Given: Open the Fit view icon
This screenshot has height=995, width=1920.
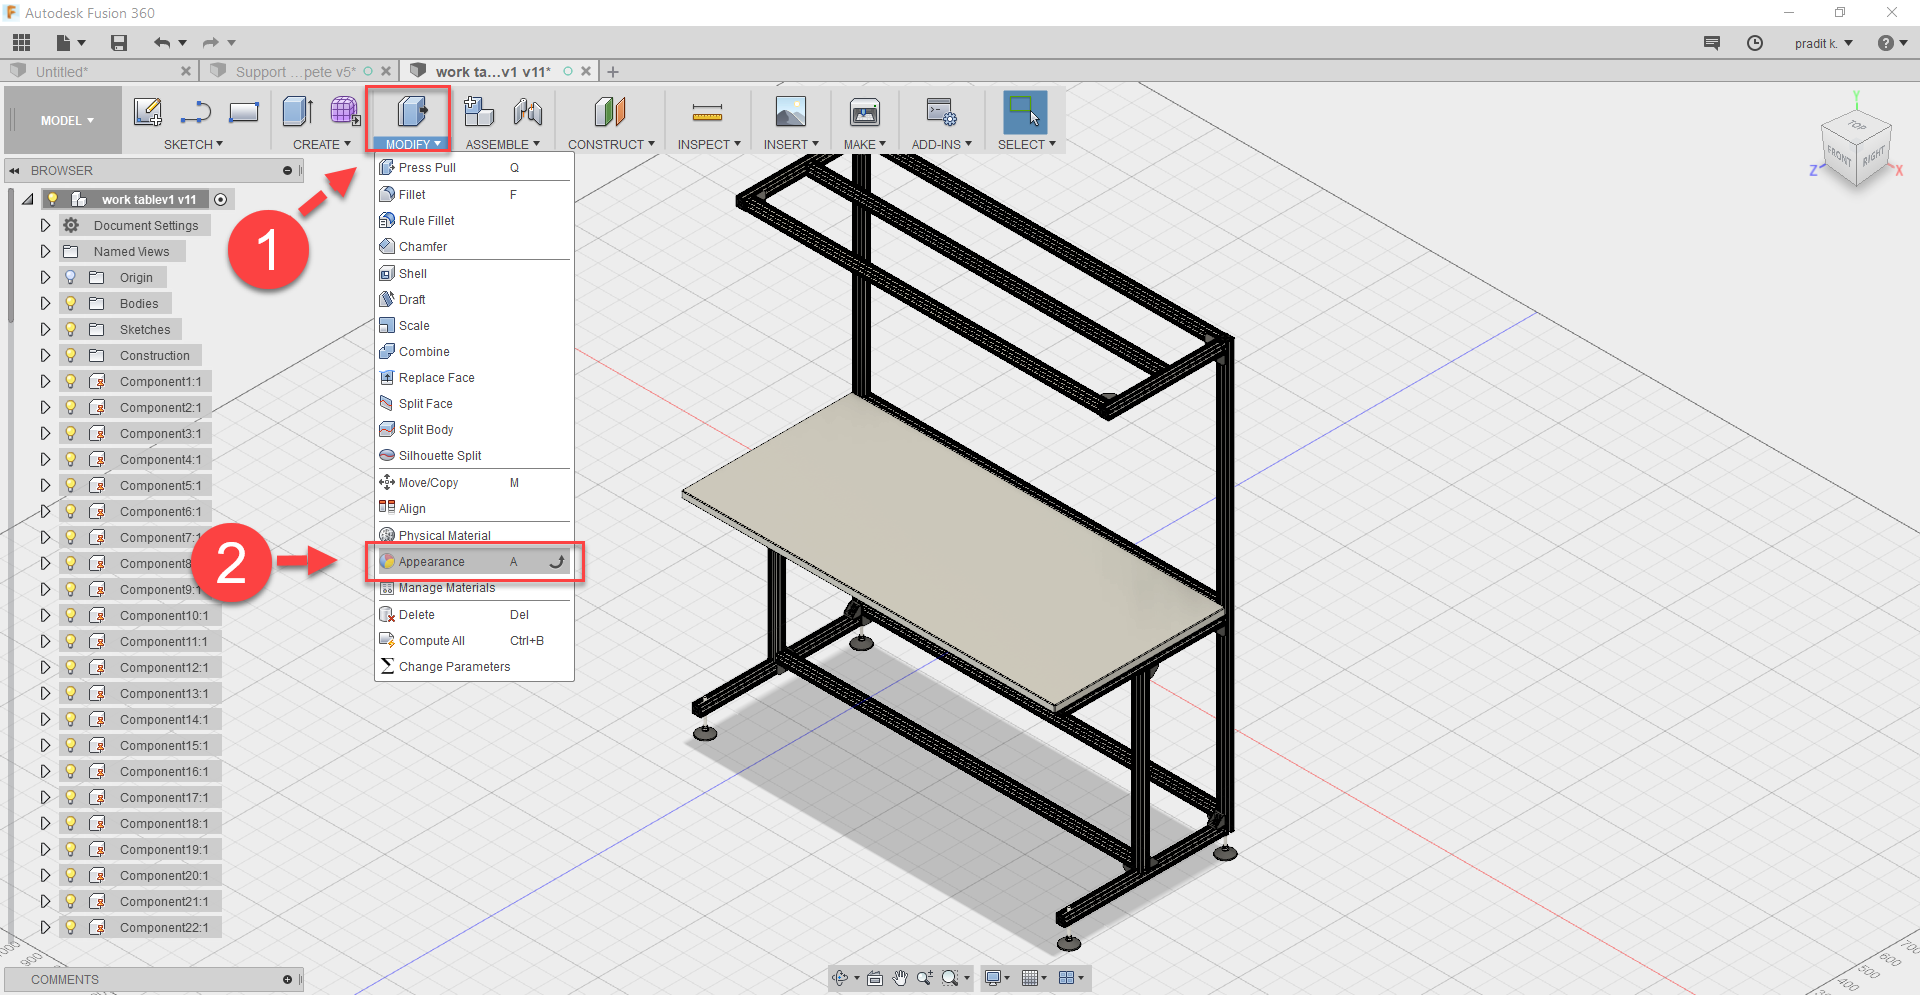Looking at the screenshot, I should click(x=951, y=978).
